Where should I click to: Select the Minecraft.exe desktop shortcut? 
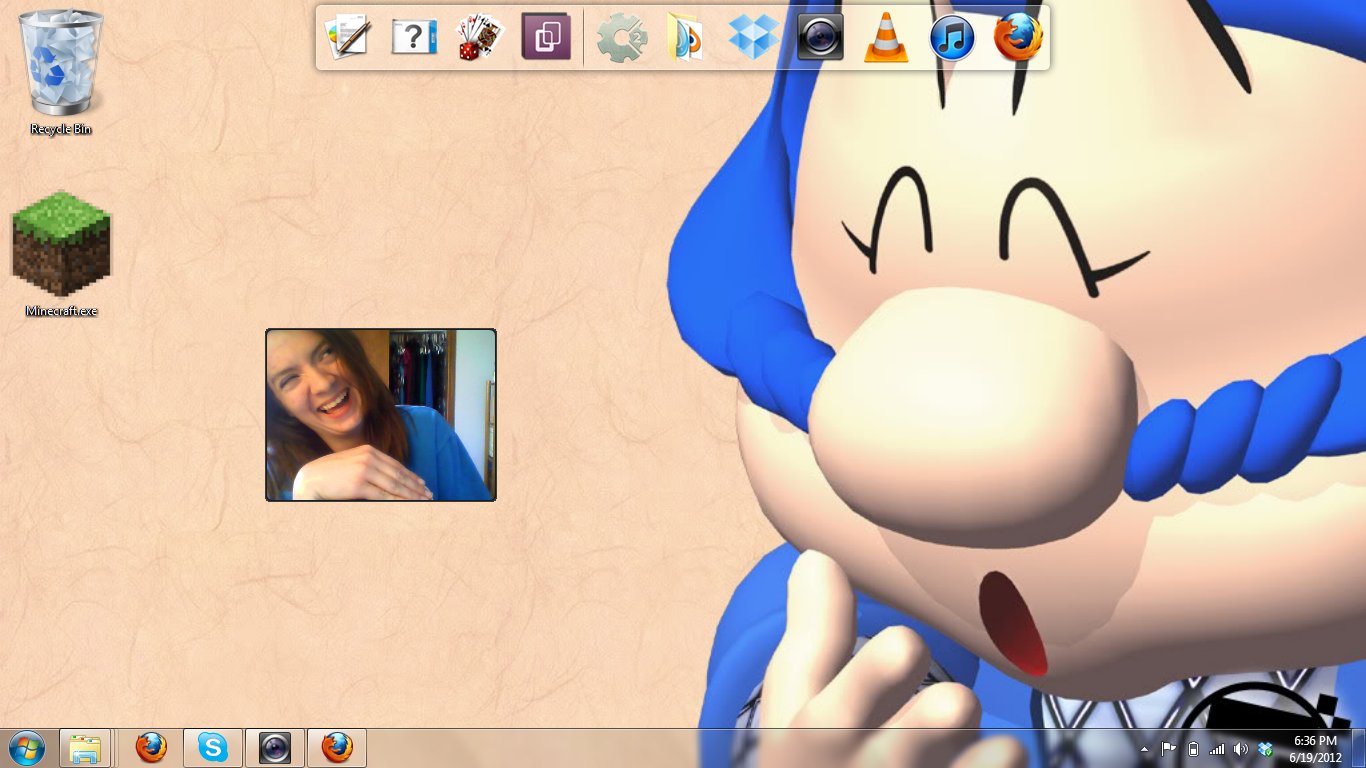61,250
